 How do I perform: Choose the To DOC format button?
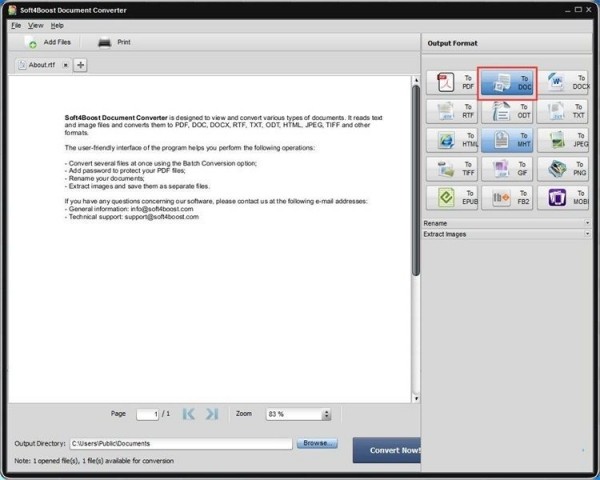507,82
